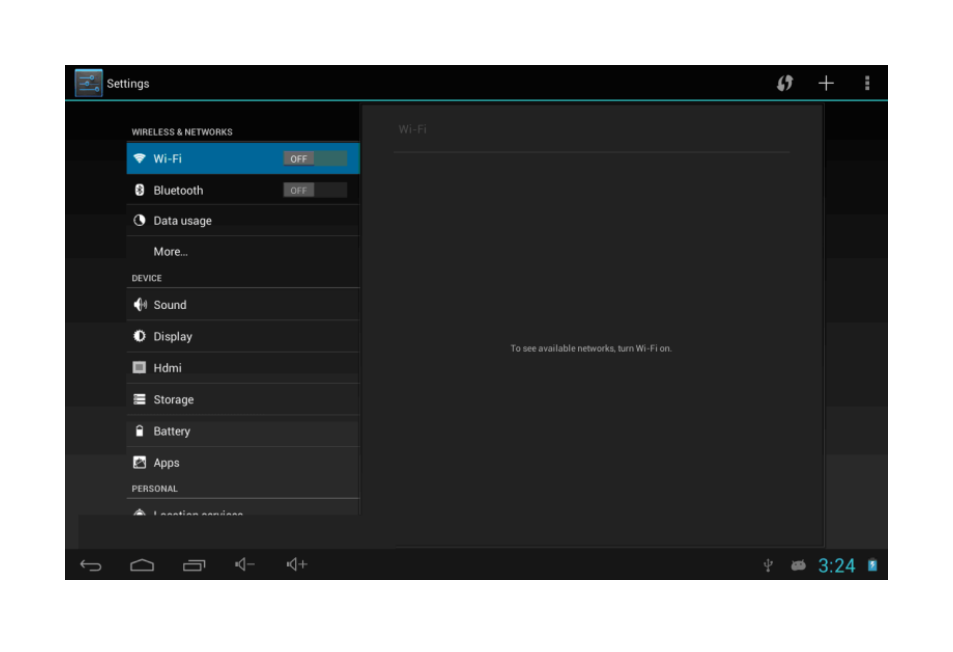Click the 'PERSONAL' section header
Image resolution: width=953 pixels, height=652 pixels.
tap(154, 489)
